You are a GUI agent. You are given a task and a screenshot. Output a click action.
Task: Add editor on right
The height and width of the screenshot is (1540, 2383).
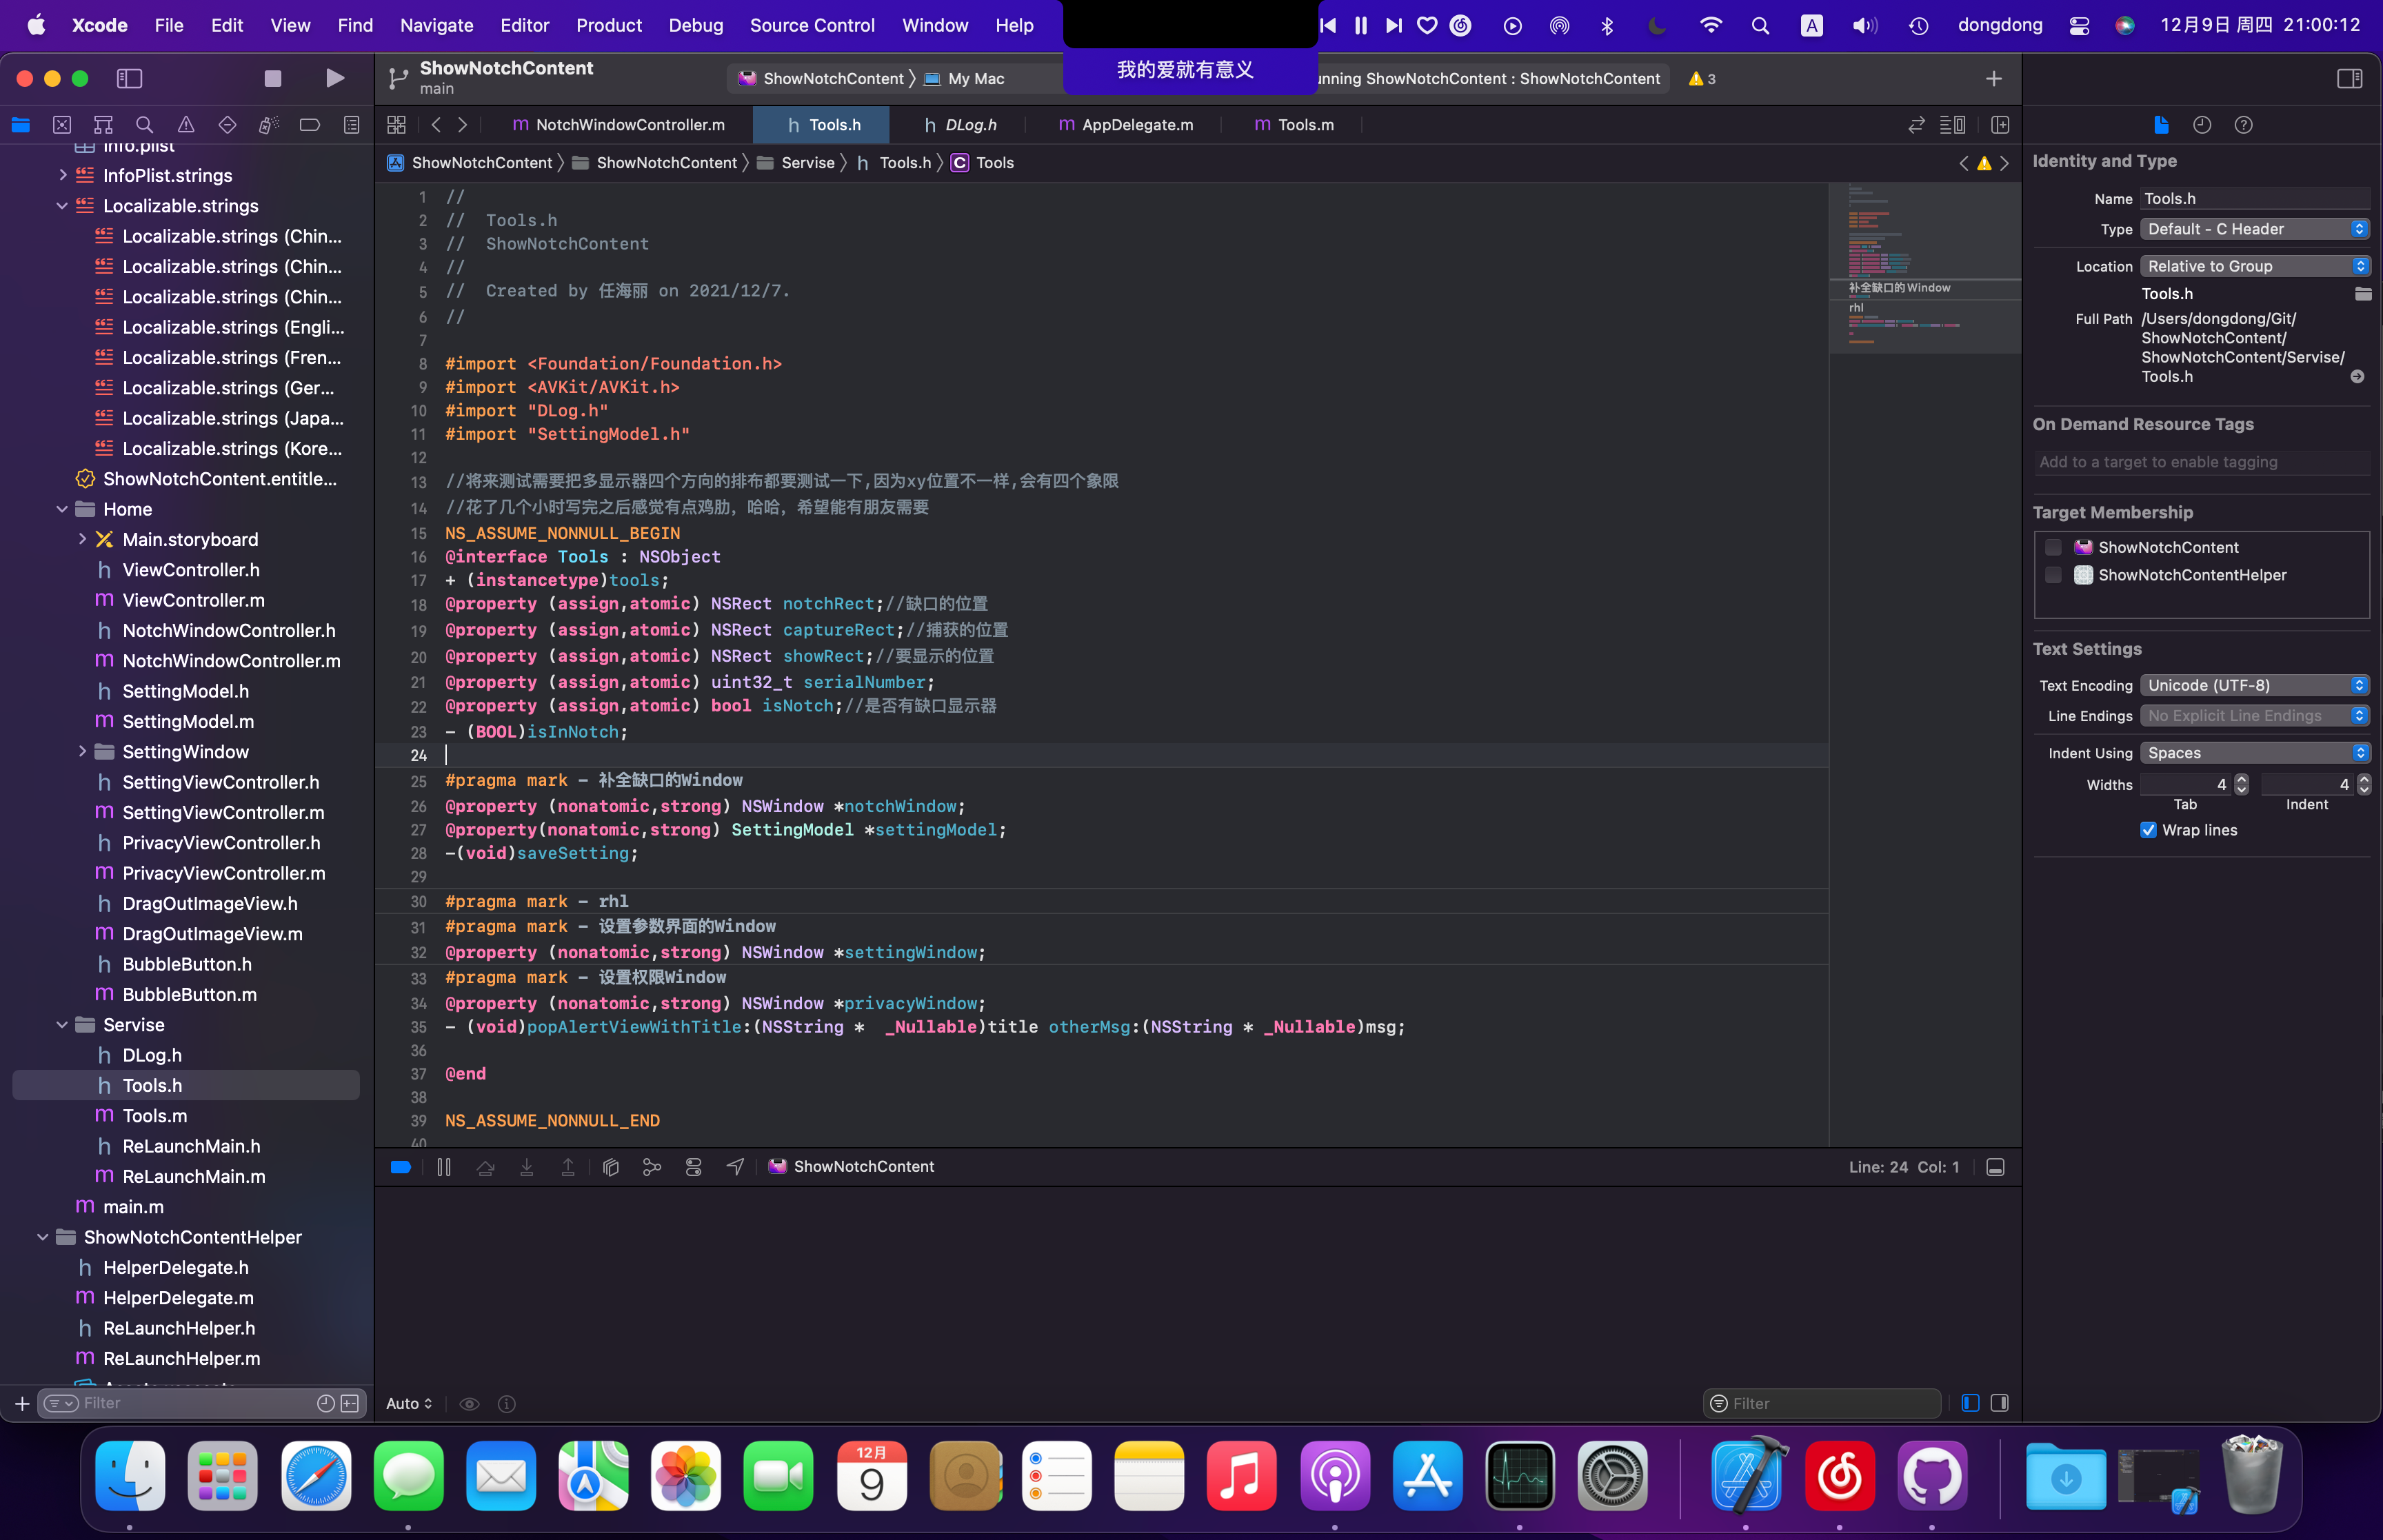[x=2000, y=125]
